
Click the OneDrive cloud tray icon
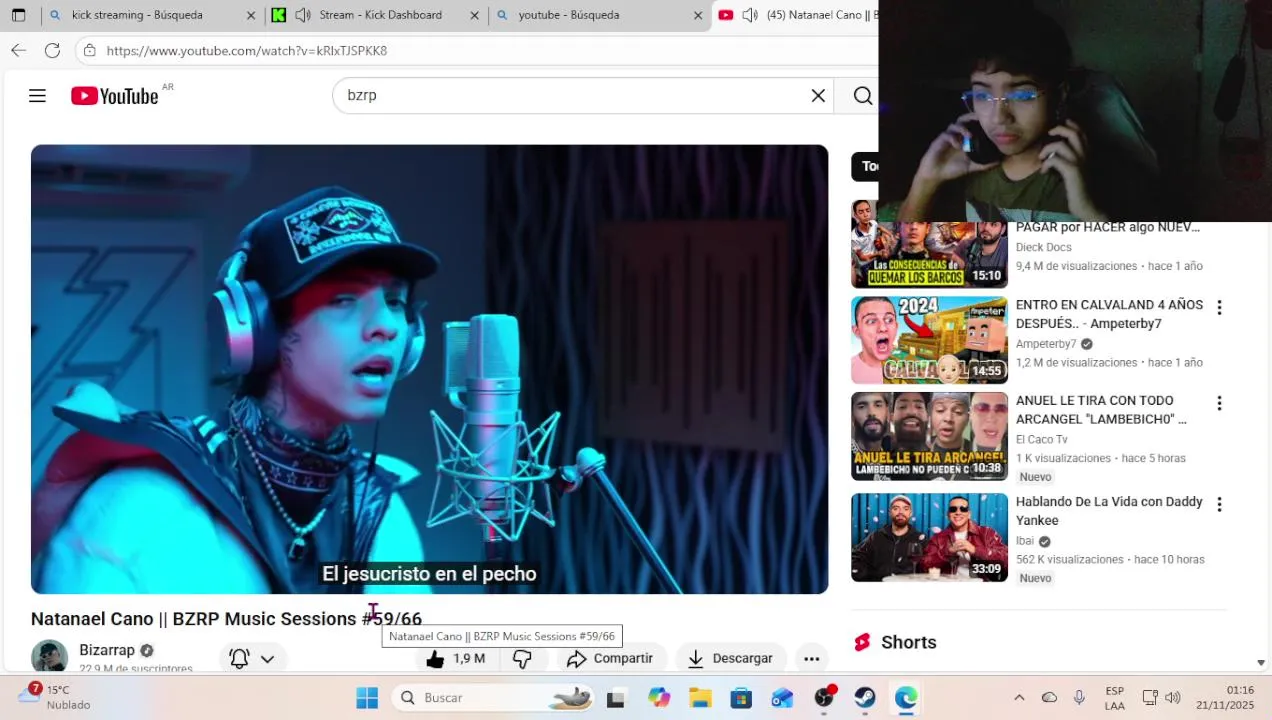(1049, 698)
